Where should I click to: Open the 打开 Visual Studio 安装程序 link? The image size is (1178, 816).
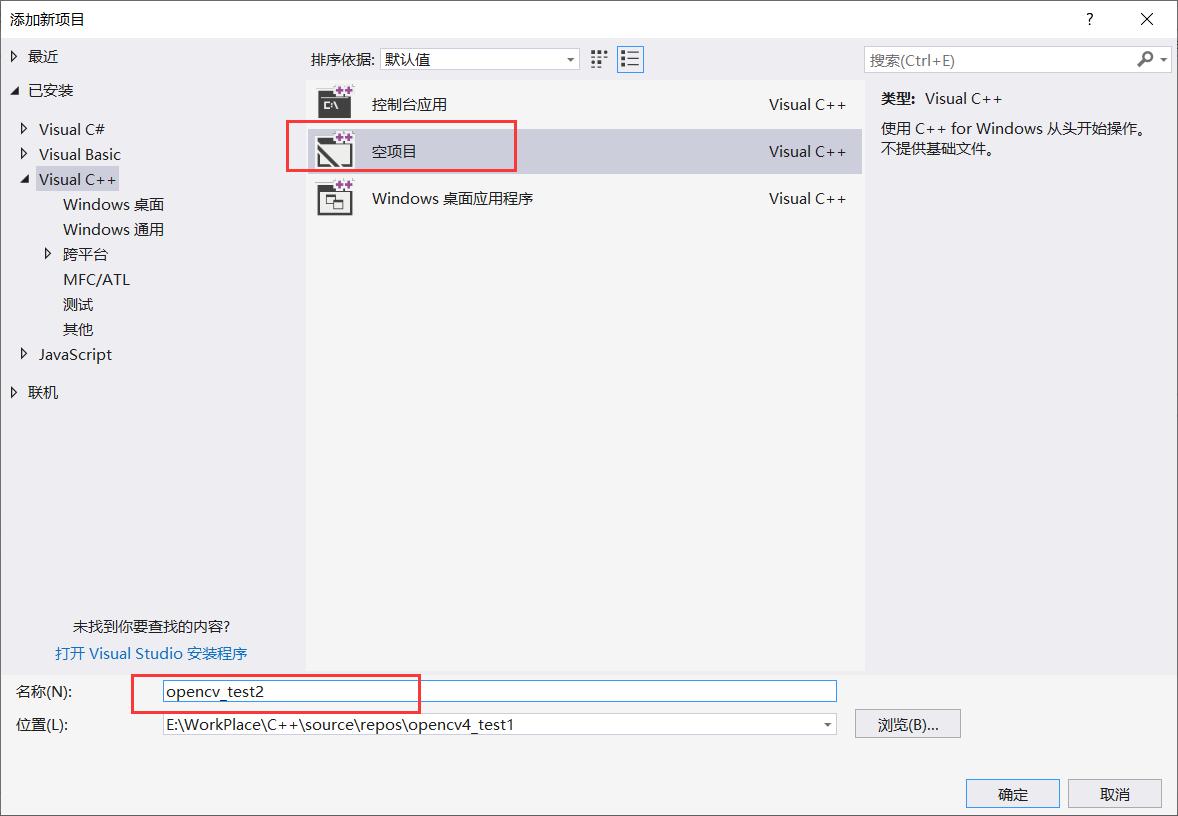point(151,654)
